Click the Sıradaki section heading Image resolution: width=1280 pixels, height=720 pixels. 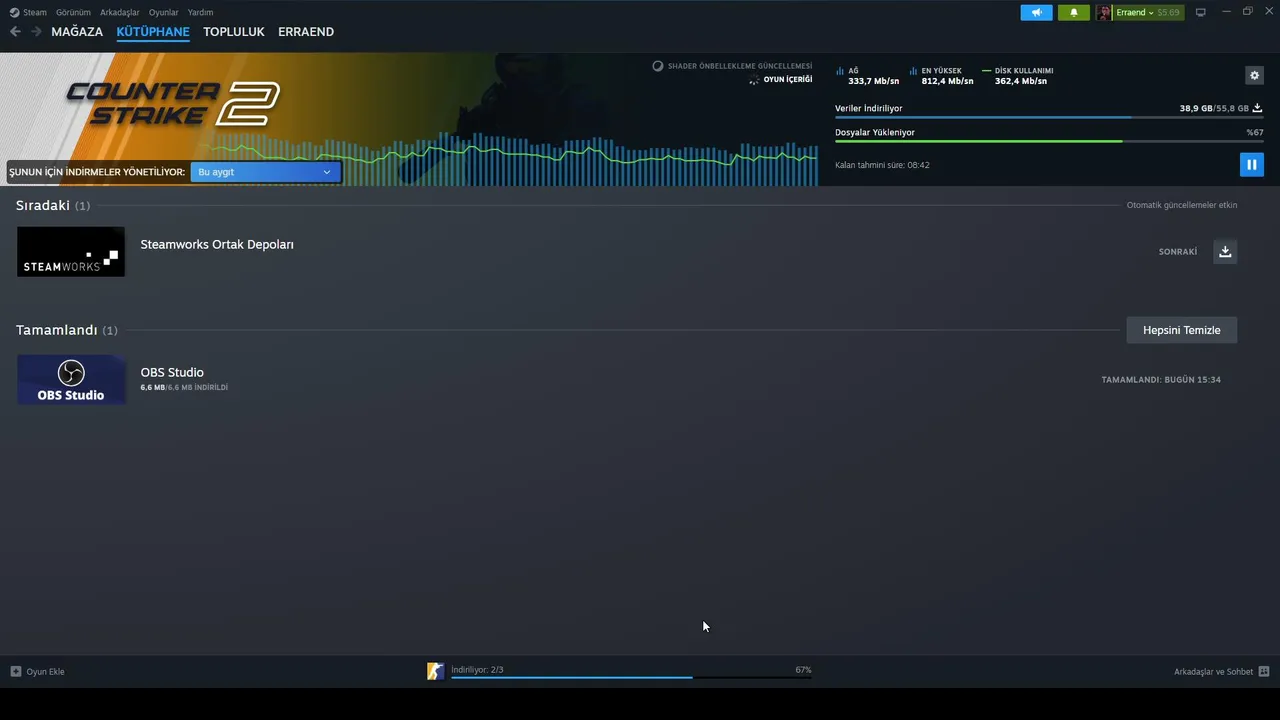click(43, 205)
